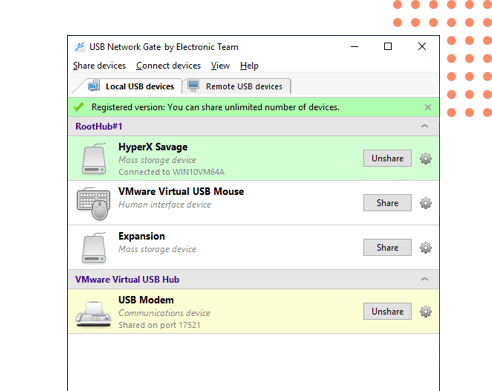The width and height of the screenshot is (492, 391).
Task: Dismiss the registered version notification
Action: (x=428, y=107)
